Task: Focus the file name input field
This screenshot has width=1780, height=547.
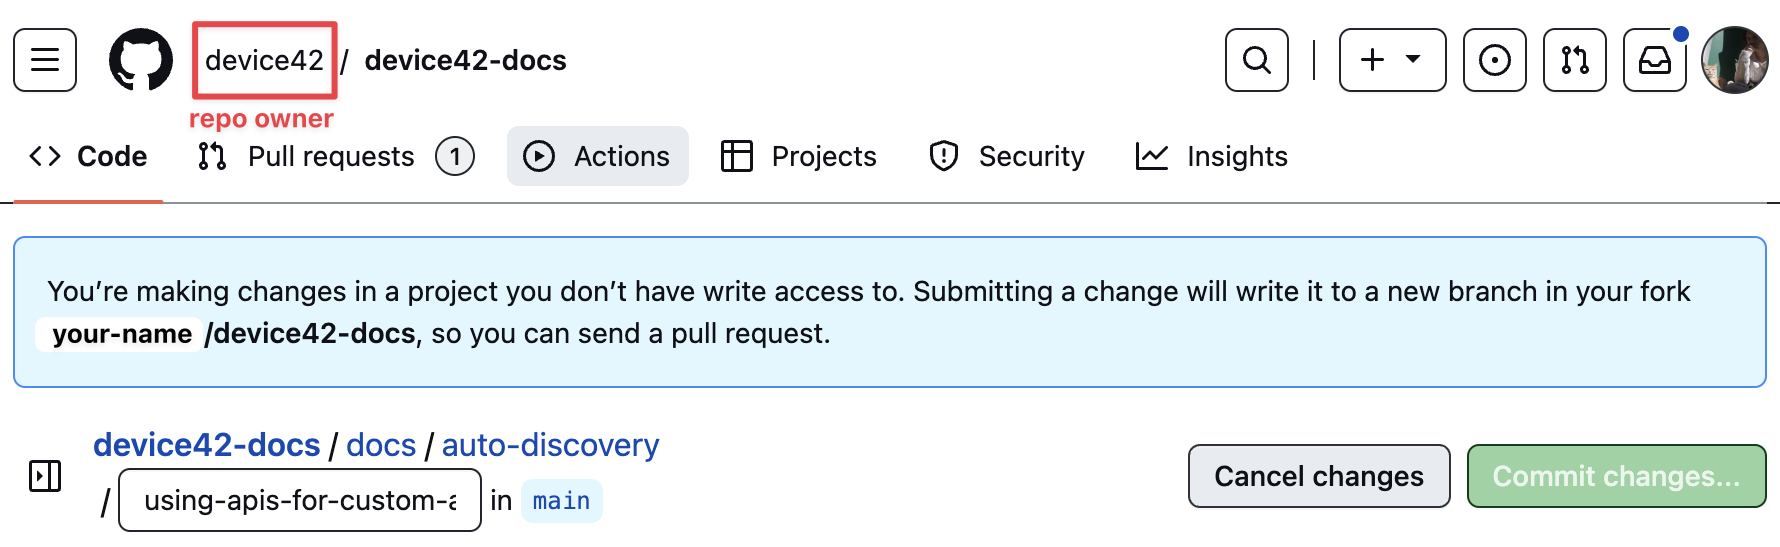Action: pyautogui.click(x=300, y=500)
